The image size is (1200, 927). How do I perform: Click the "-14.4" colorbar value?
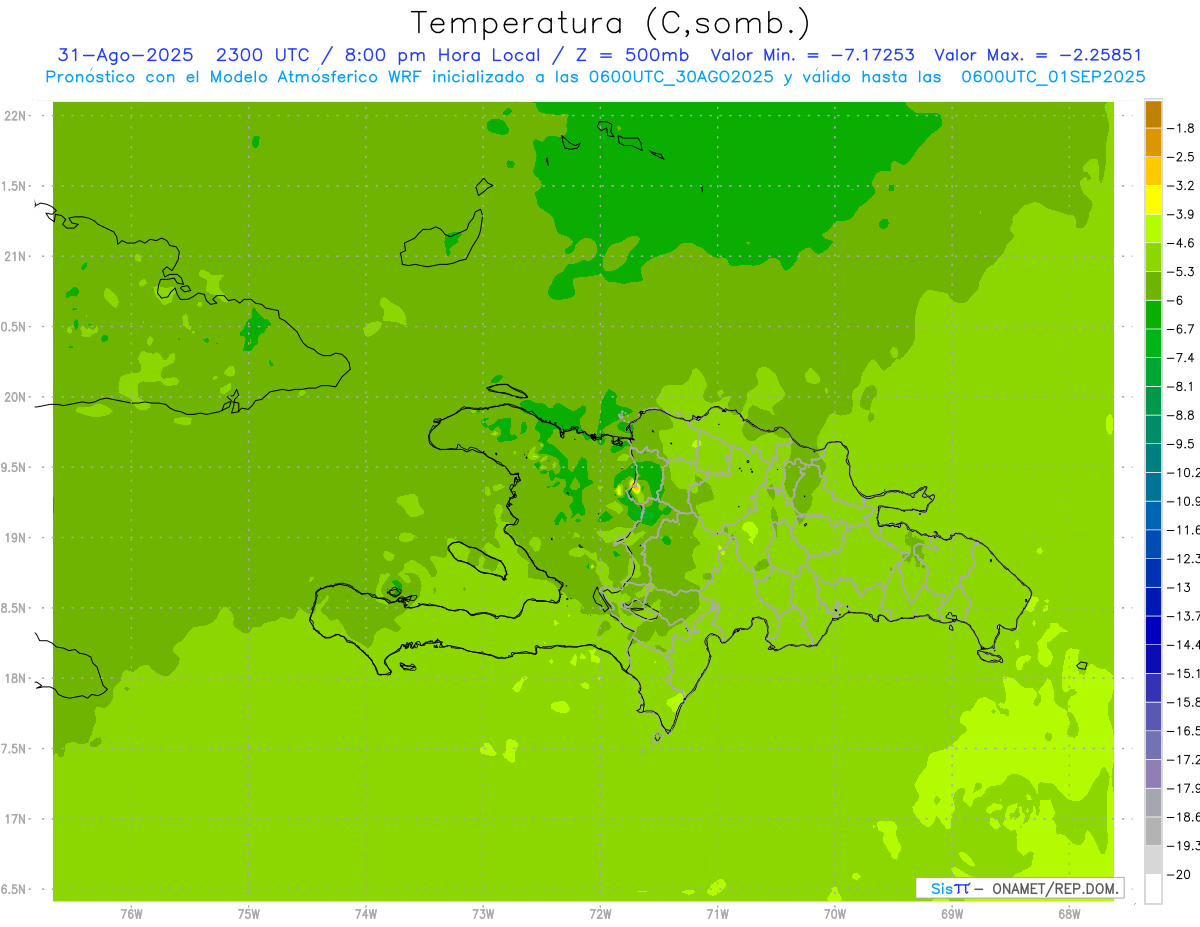[x=1183, y=645]
